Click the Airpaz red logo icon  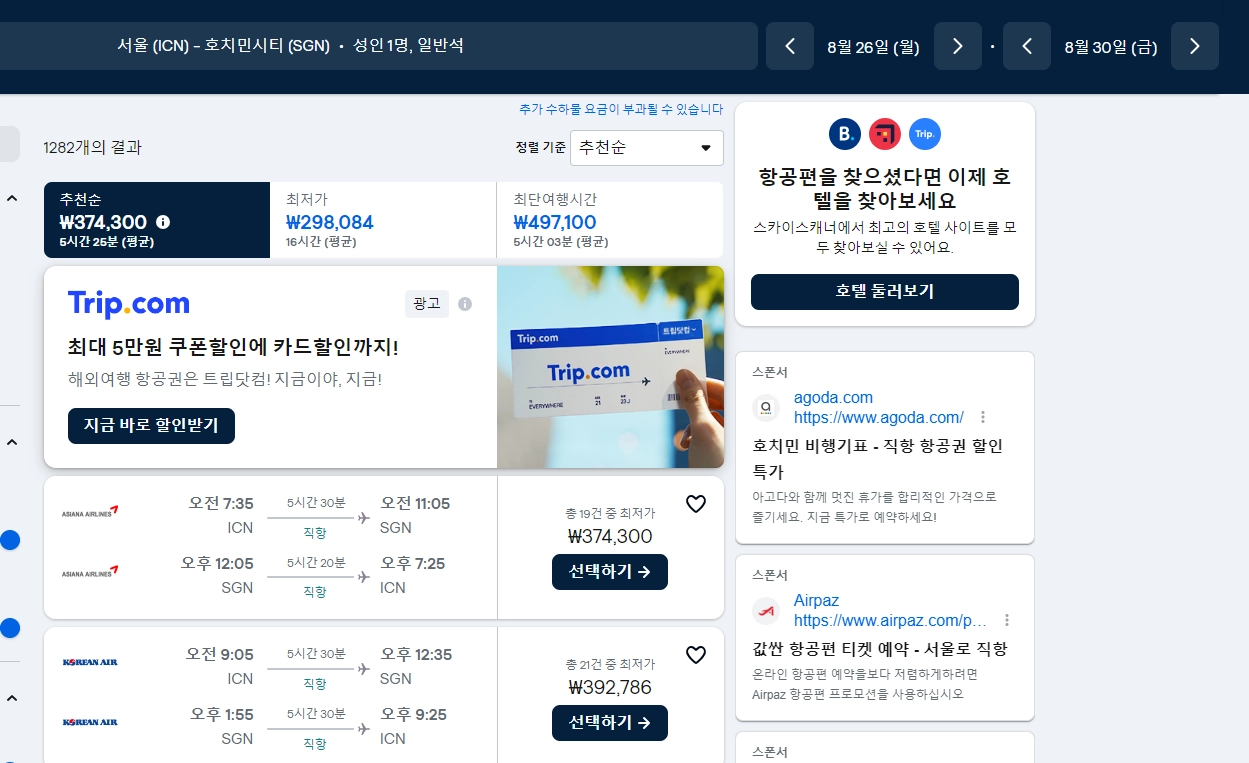click(x=766, y=611)
